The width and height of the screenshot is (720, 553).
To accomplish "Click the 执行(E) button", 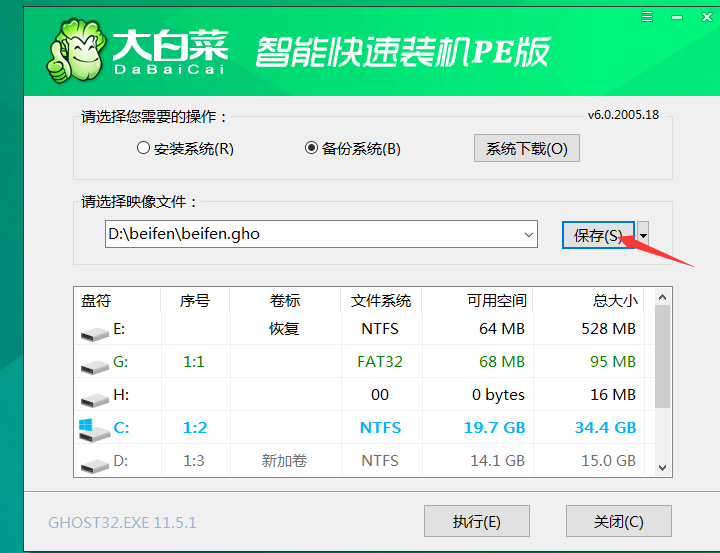I will 477,521.
